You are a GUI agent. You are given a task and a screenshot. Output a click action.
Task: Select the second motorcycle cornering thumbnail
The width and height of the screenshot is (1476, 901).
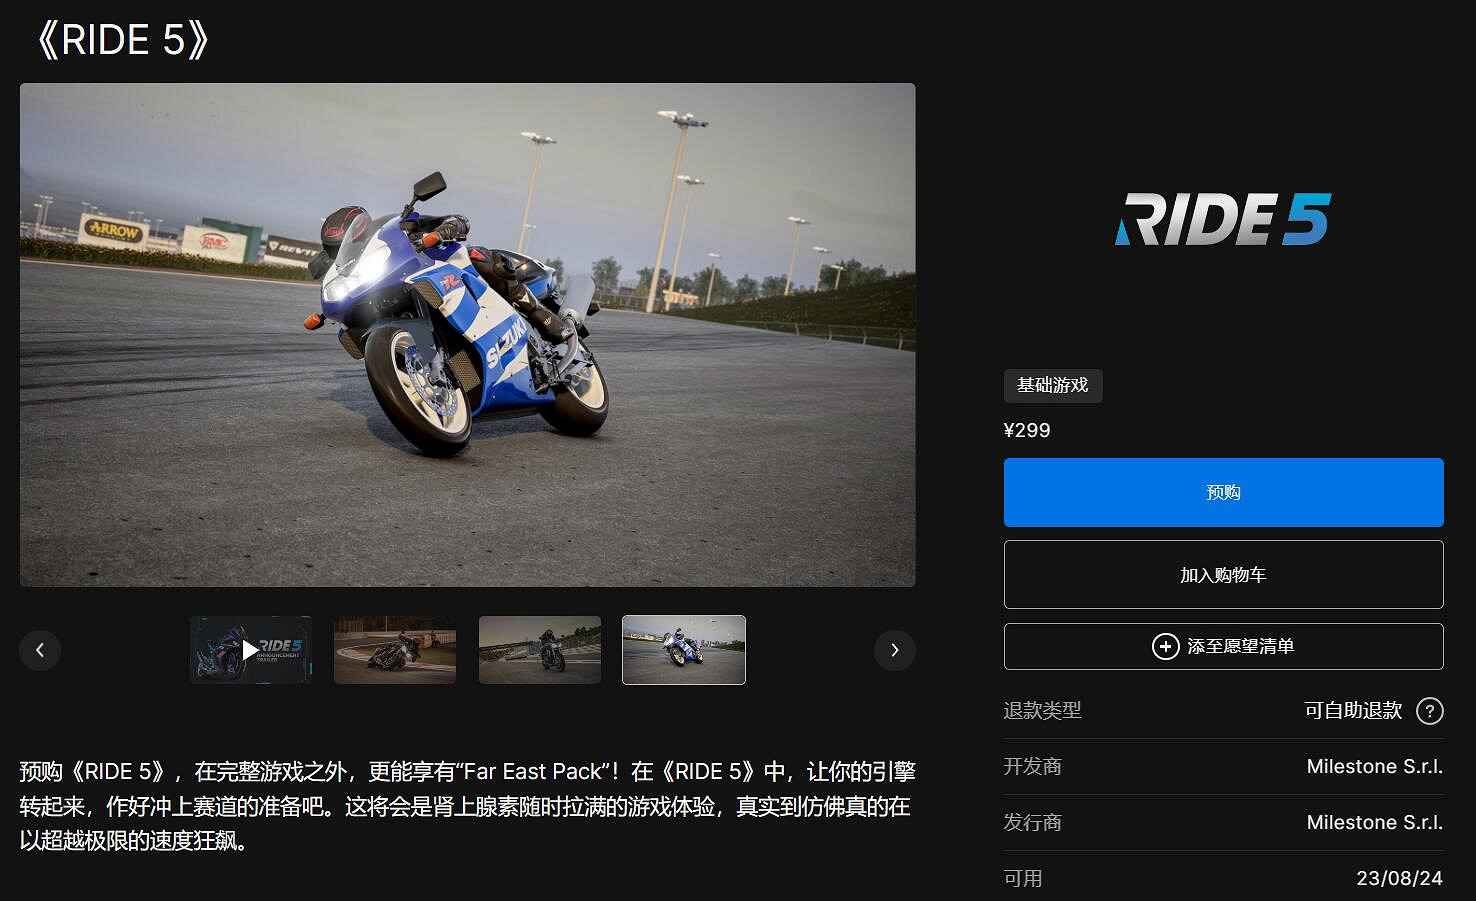[x=394, y=650]
